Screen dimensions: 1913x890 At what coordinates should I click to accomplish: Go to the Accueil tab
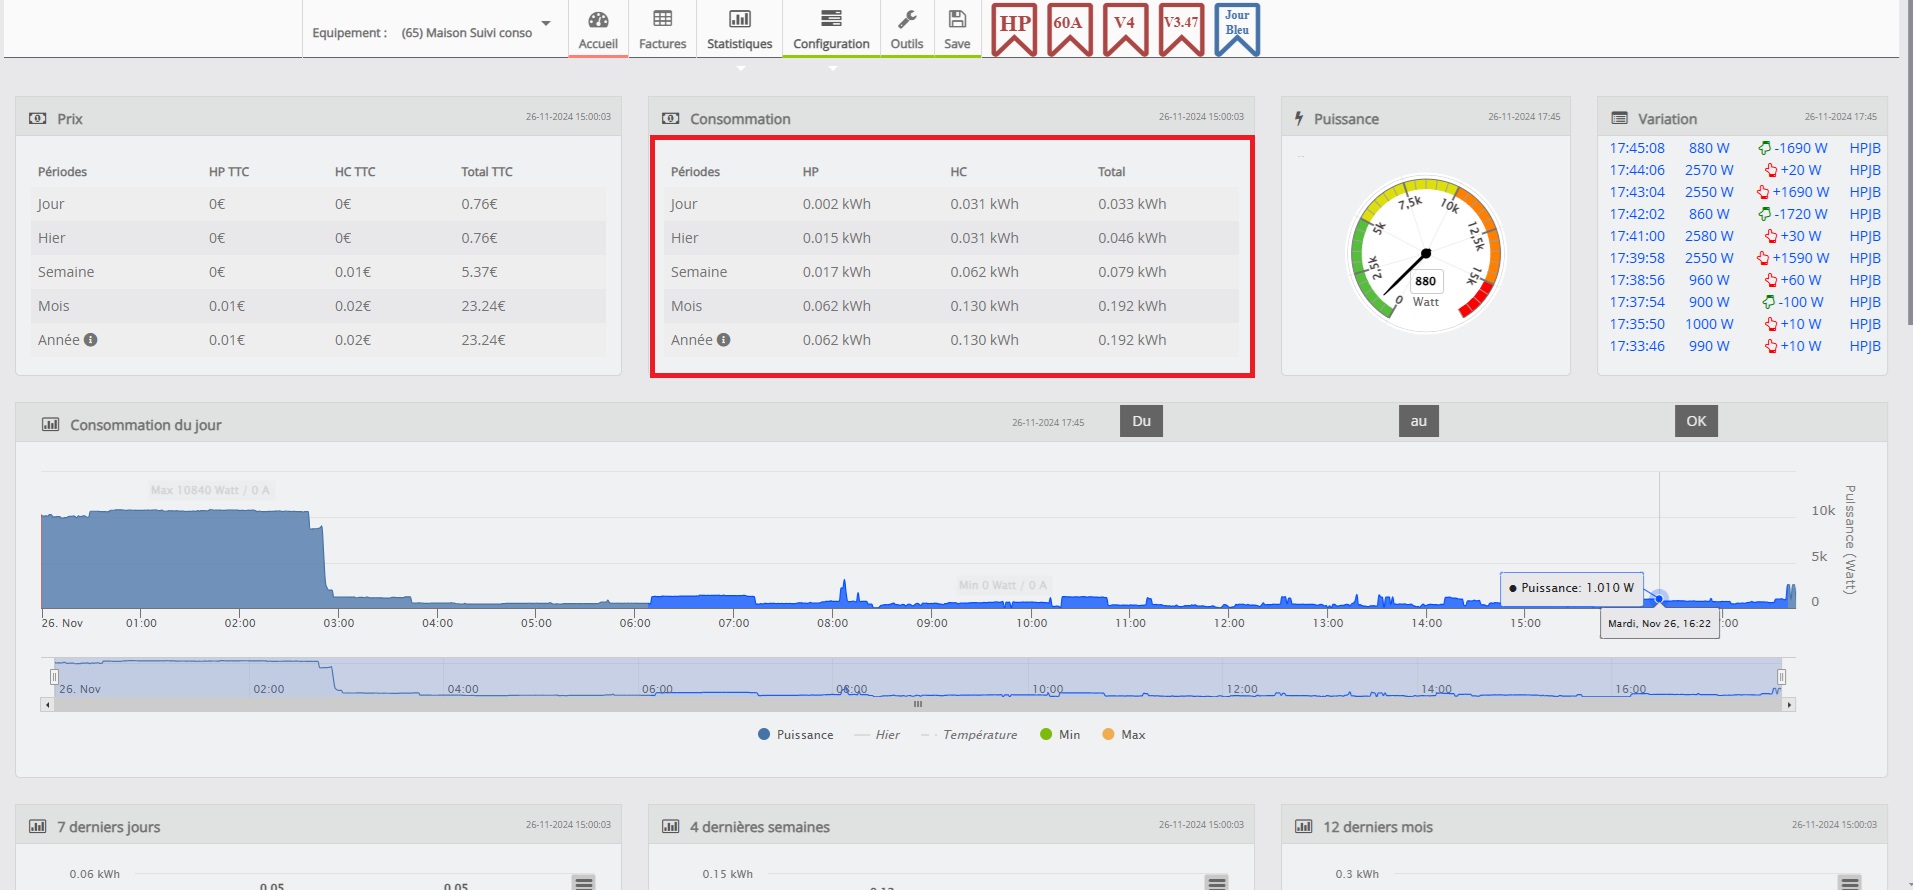(598, 29)
